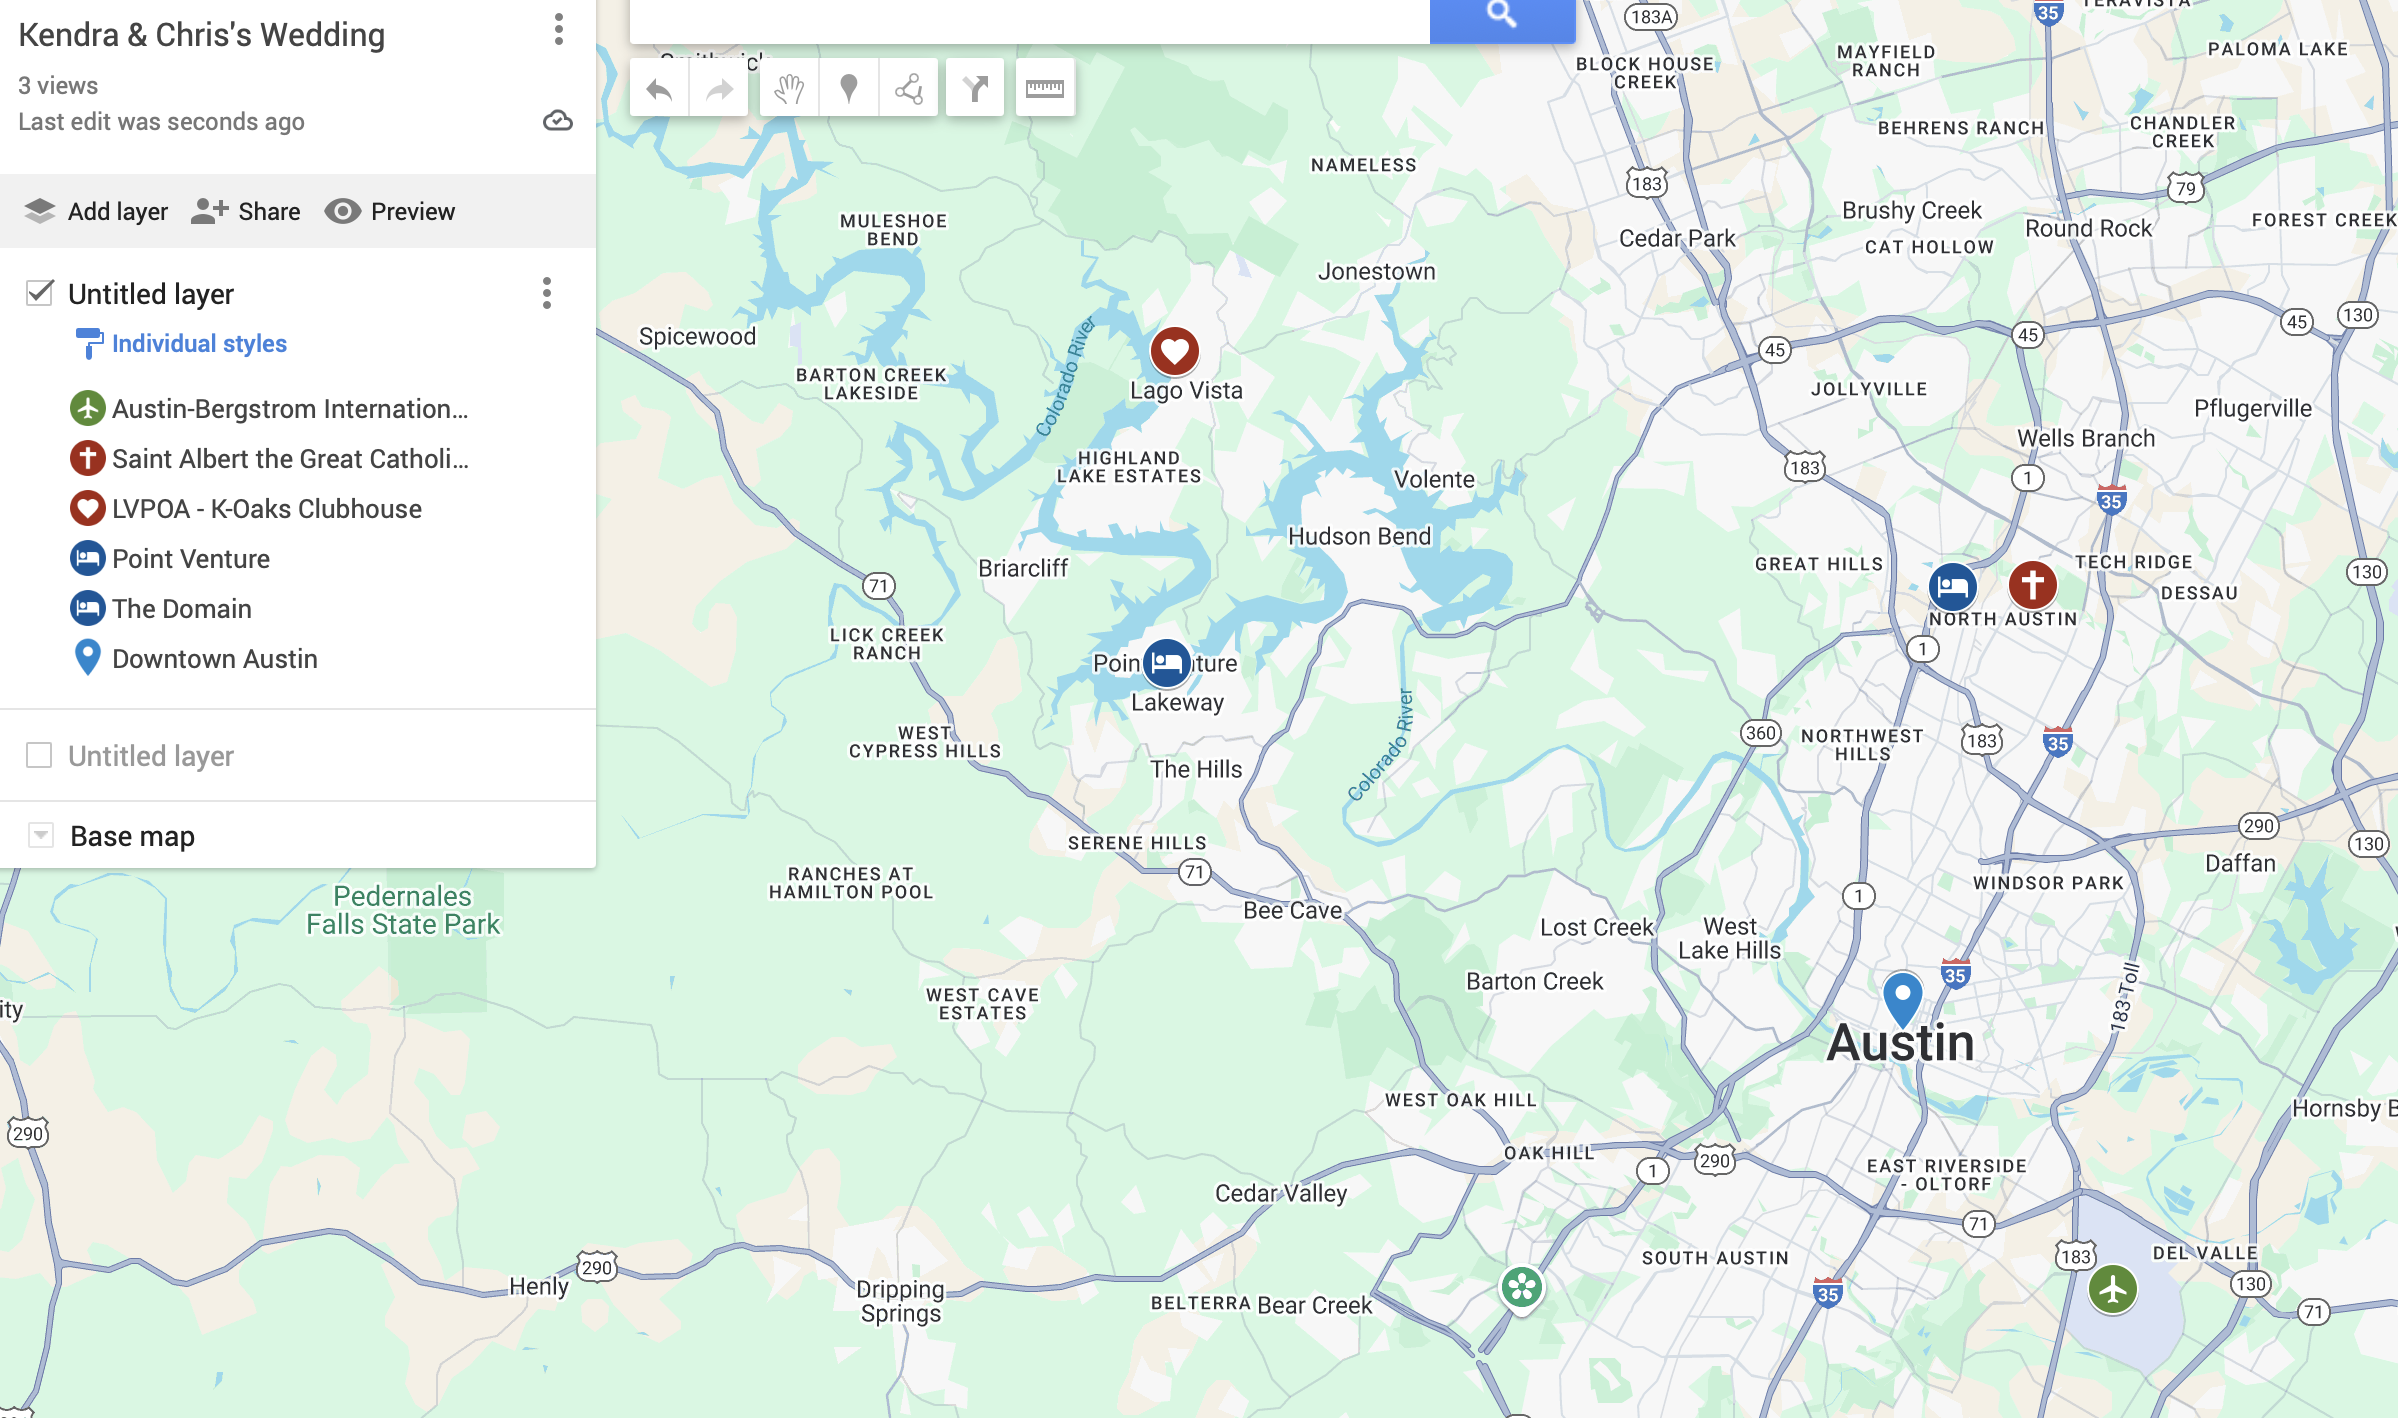The image size is (2398, 1418).
Task: Enable the second Untitled layer checkbox
Action: click(x=40, y=755)
